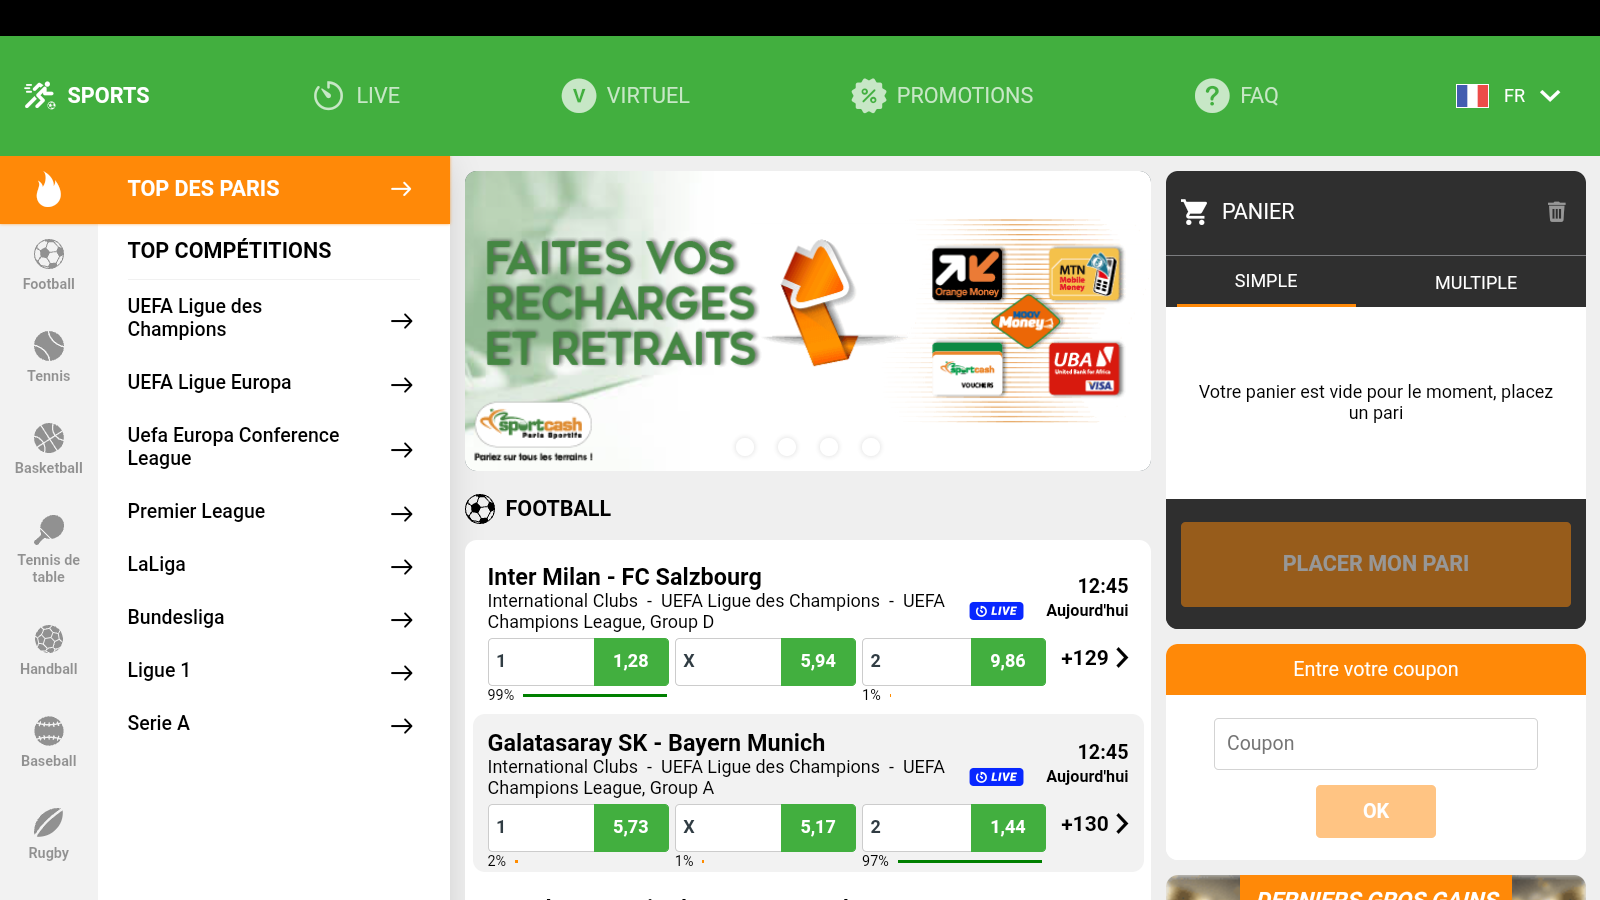Screen dimensions: 1600x900
Task: Empty the panier with trash icon
Action: click(x=1556, y=212)
